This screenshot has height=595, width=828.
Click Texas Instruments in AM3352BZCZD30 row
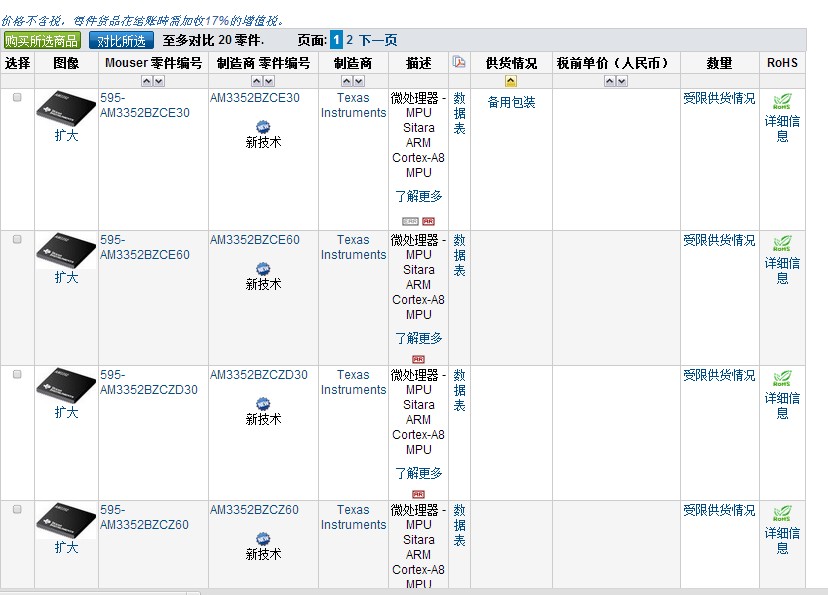[353, 382]
